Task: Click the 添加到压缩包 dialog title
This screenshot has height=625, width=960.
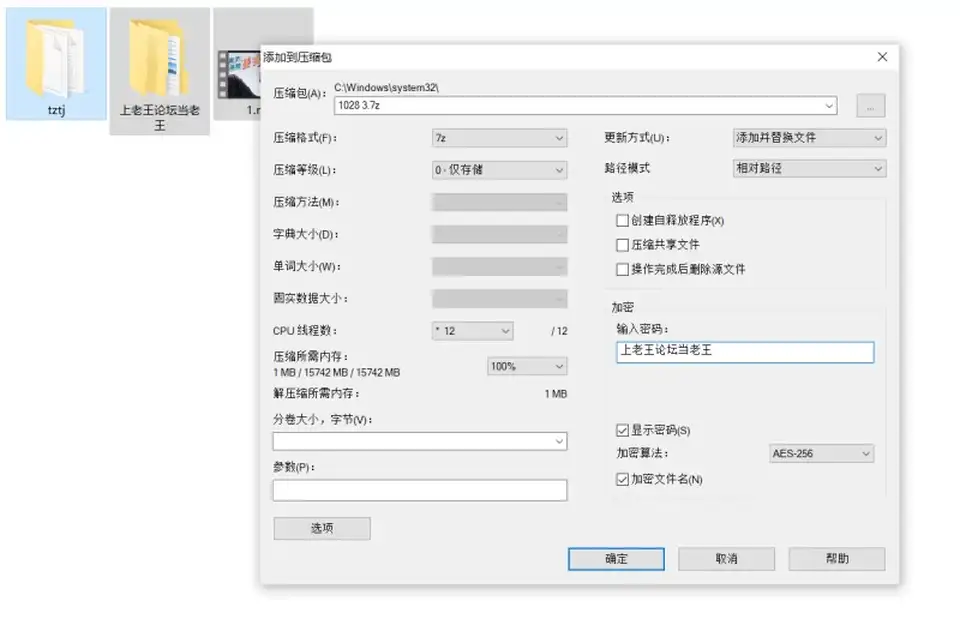Action: pos(298,58)
